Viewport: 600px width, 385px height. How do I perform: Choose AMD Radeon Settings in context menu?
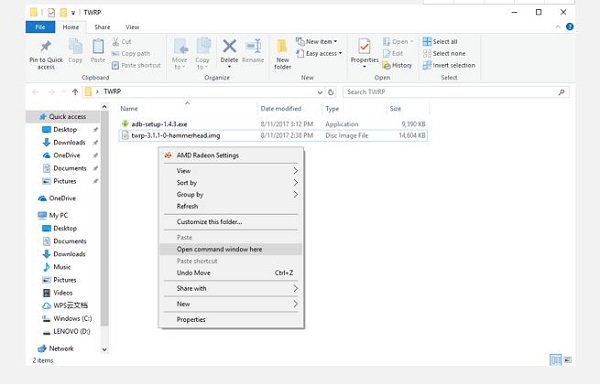click(231, 155)
